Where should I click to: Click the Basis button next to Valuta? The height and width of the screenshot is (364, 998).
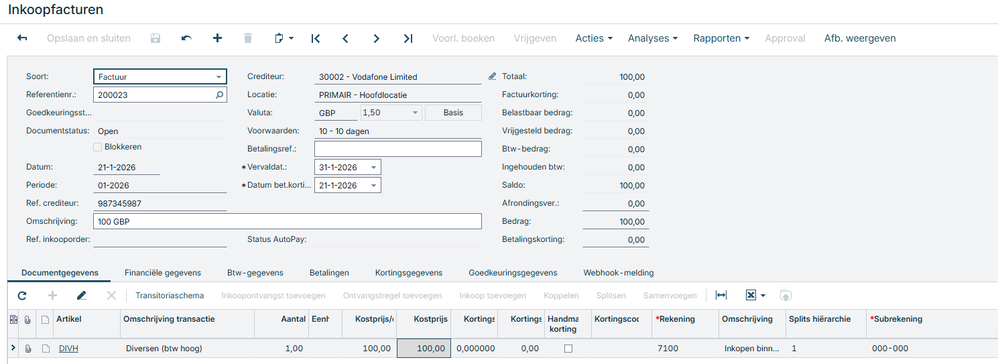coord(453,113)
